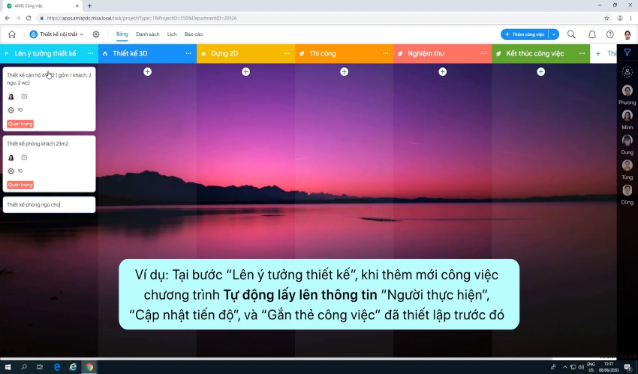Image resolution: width=638 pixels, height=374 pixels.
Task: Add a task to Kết thúc công việc column
Action: pyautogui.click(x=541, y=72)
